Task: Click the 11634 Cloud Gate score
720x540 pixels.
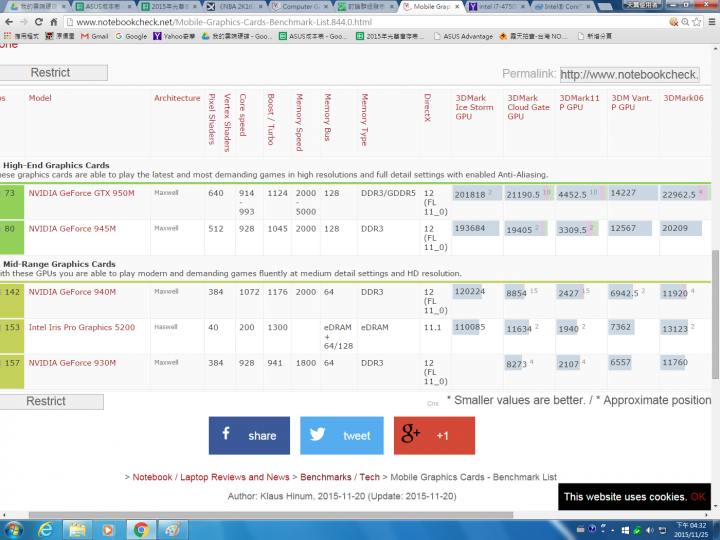Action: (519, 328)
